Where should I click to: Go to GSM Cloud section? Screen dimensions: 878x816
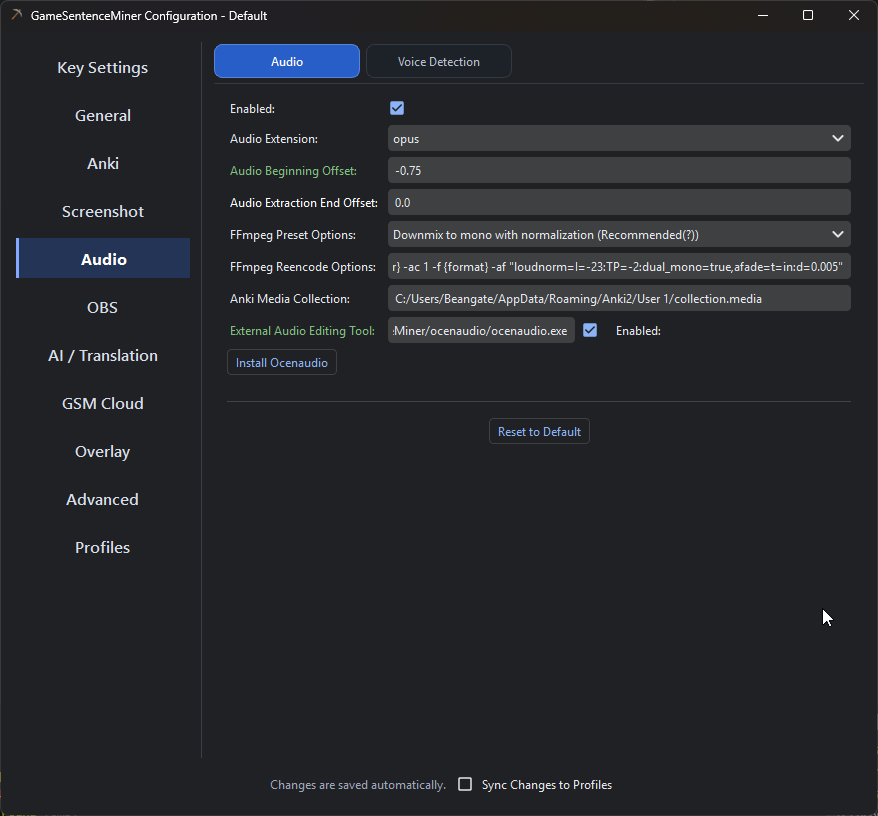pos(102,404)
